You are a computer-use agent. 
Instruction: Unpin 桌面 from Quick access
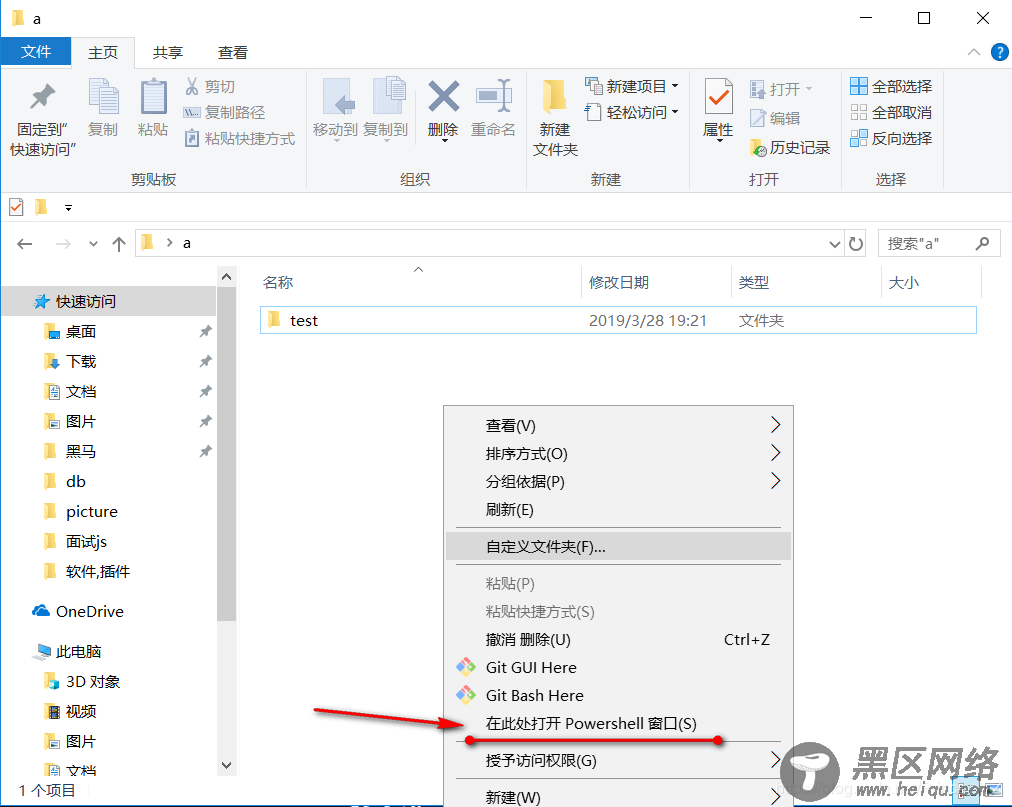pos(205,331)
